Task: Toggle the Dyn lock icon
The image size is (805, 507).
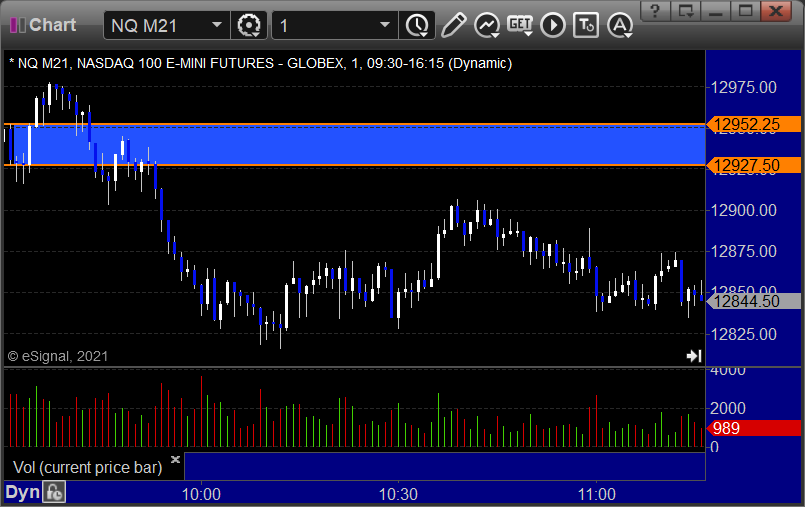Action: click(54, 493)
